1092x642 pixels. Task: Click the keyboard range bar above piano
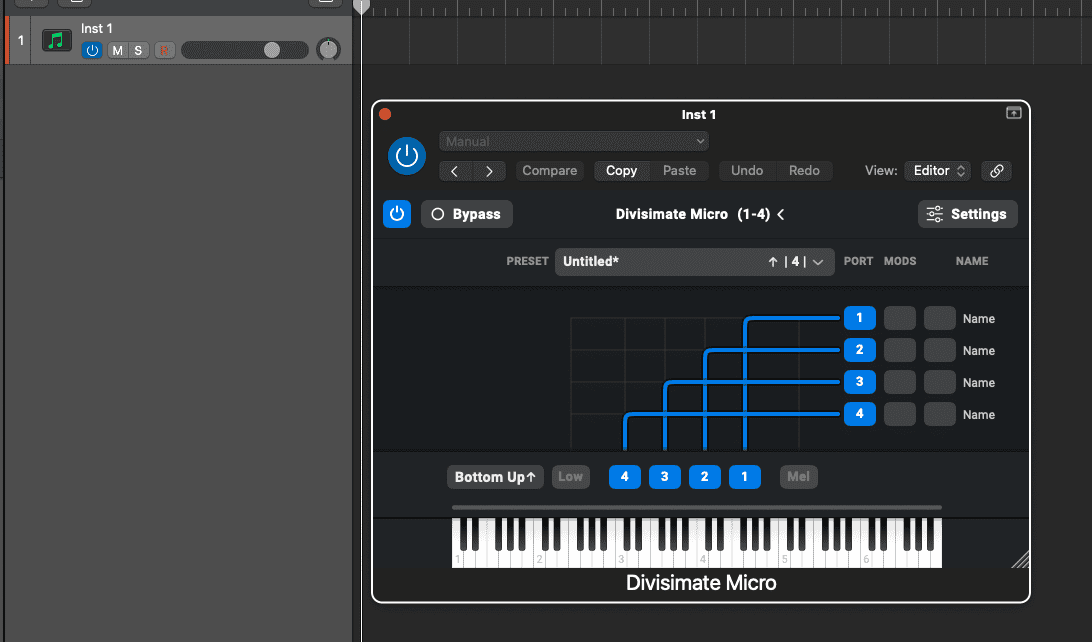696,508
